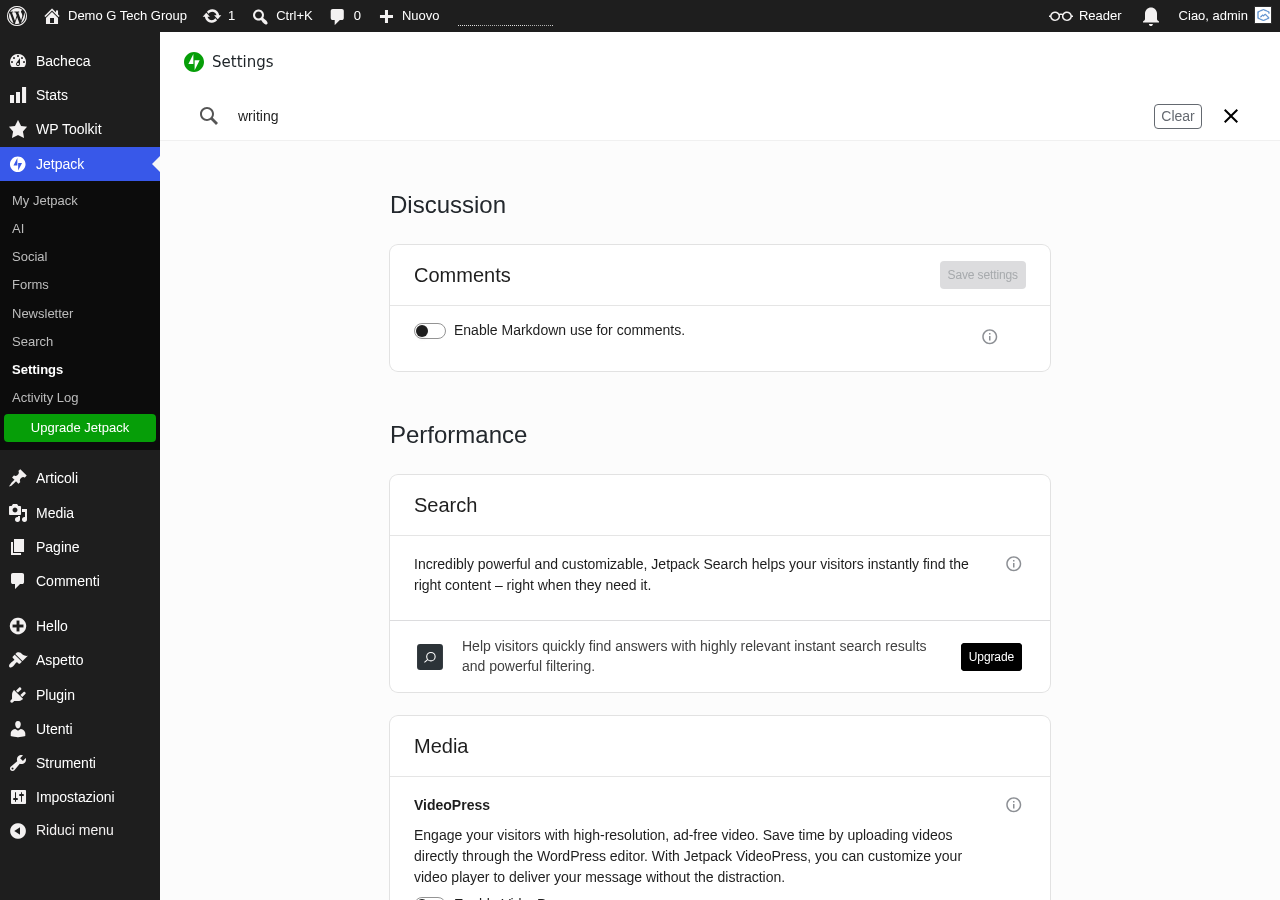Click the home icon for Demo G Tech Group

(52, 16)
